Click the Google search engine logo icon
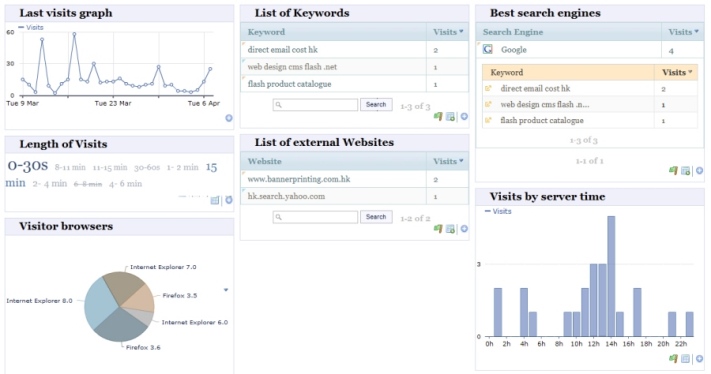711x374 pixels. coord(488,49)
